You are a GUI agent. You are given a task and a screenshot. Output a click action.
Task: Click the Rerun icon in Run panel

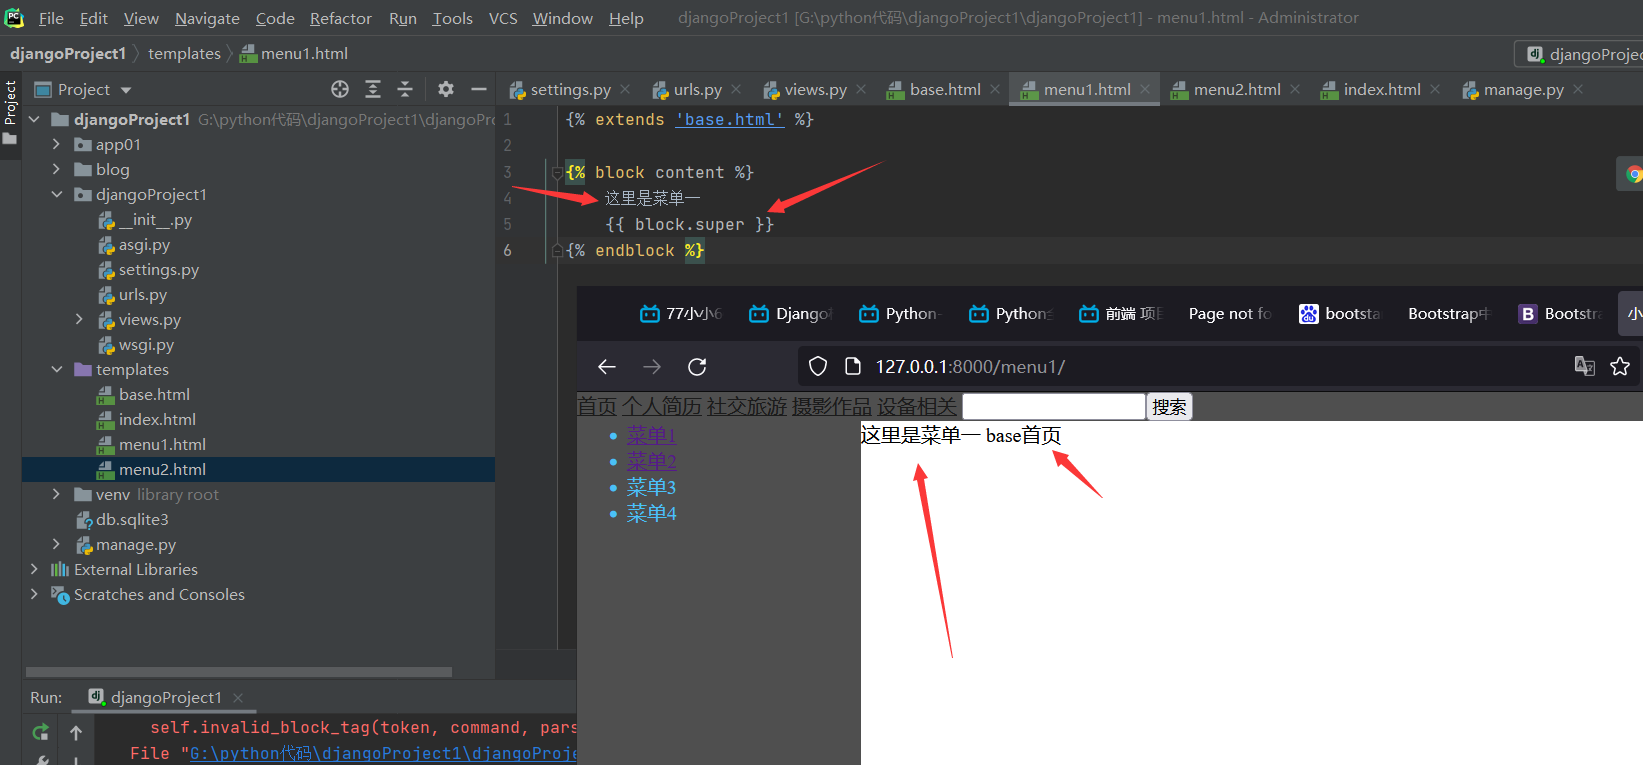click(x=40, y=732)
